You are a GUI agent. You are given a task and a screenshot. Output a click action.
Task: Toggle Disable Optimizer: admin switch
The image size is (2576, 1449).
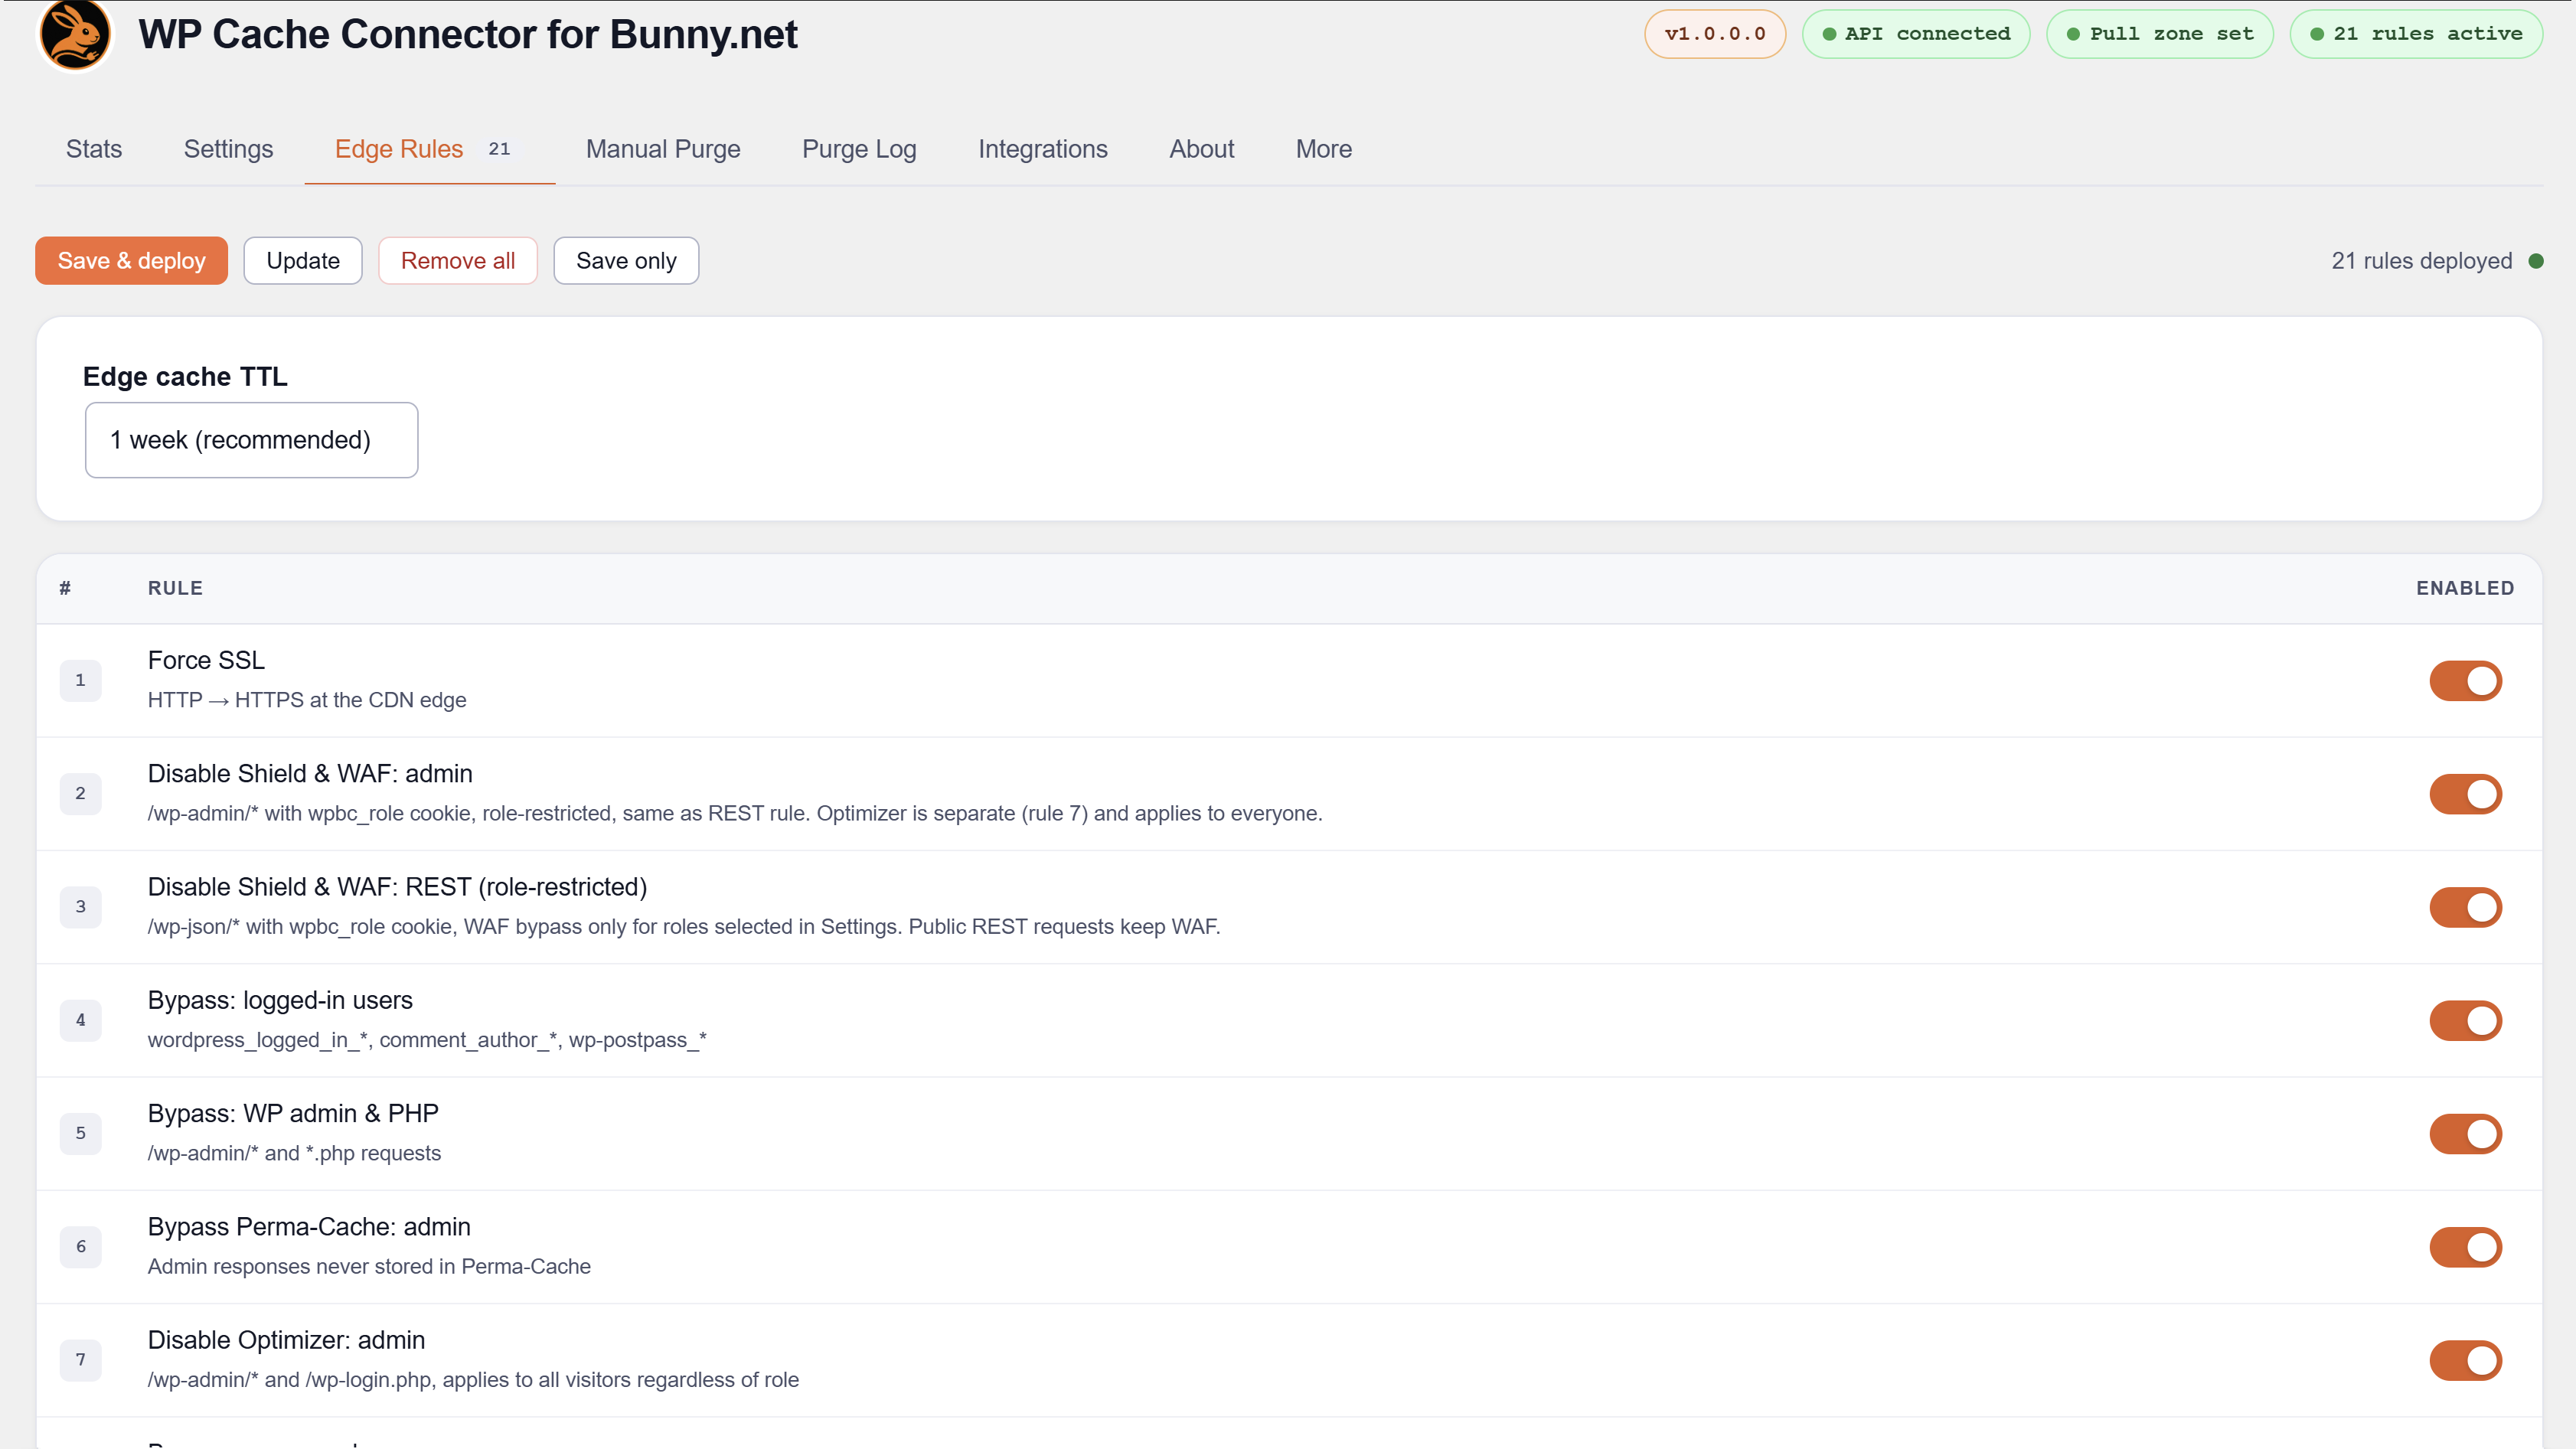click(x=2465, y=1360)
